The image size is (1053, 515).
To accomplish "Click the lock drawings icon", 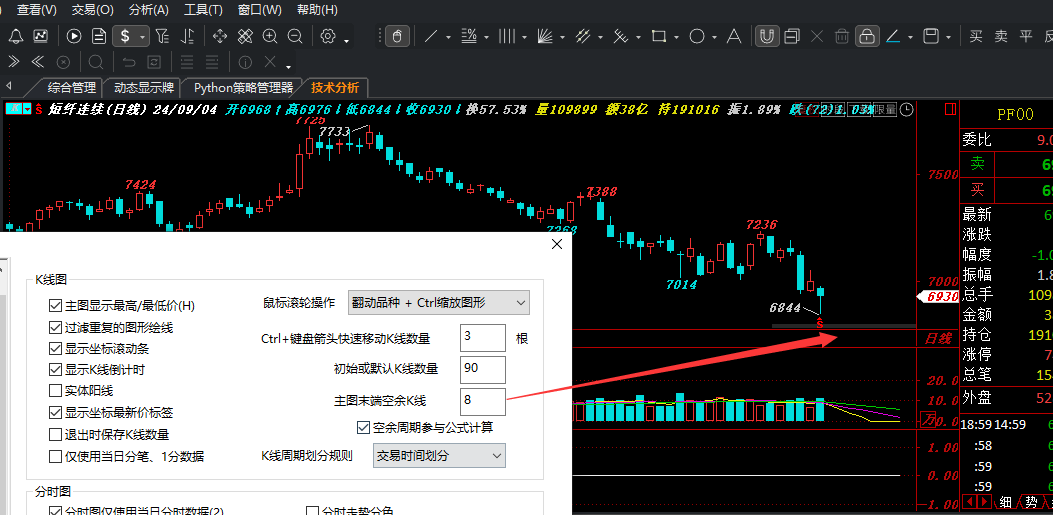I will 867,36.
